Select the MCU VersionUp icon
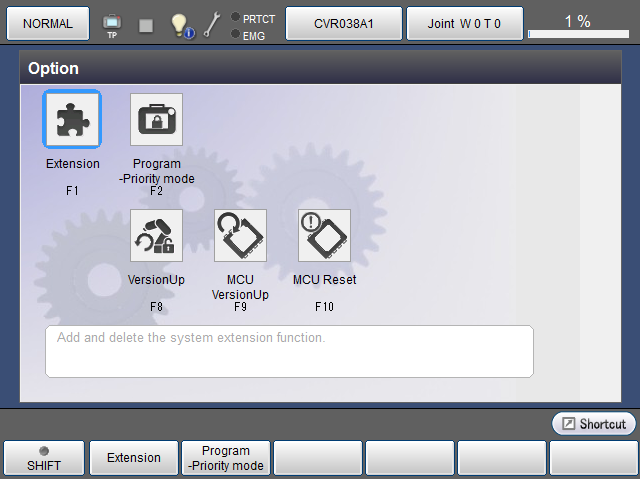The image size is (640, 479). coord(240,236)
